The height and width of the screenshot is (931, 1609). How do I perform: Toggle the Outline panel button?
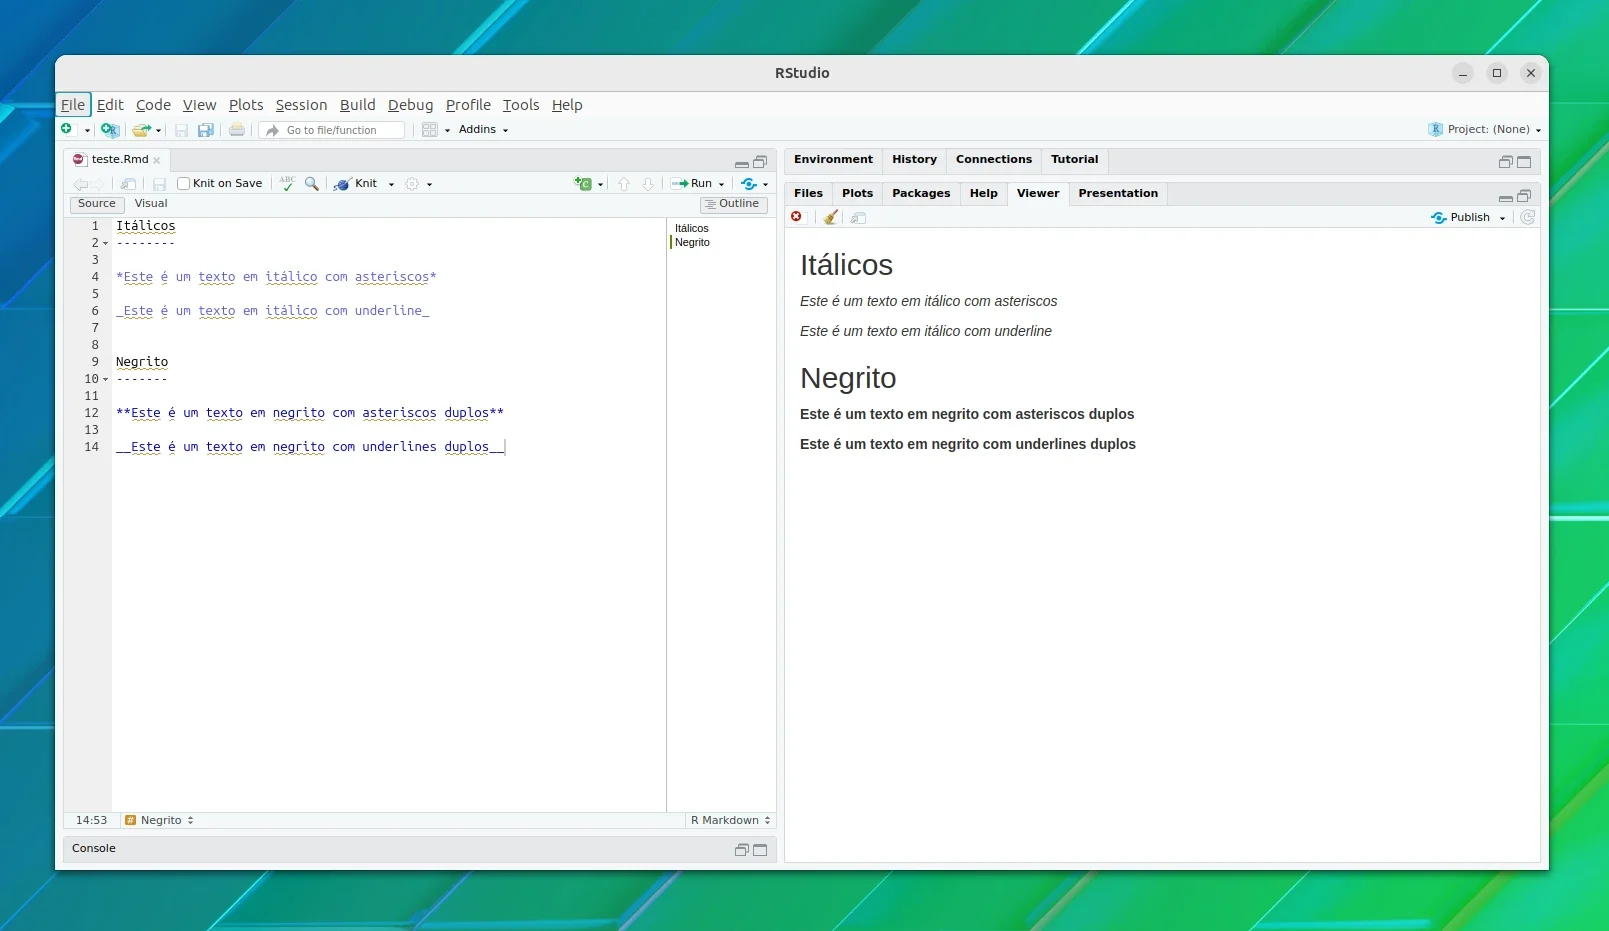click(734, 204)
